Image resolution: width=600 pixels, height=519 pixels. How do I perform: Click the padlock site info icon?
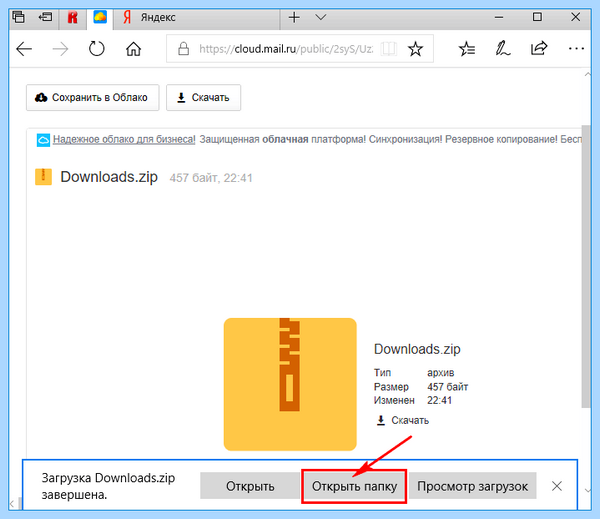click(x=184, y=49)
